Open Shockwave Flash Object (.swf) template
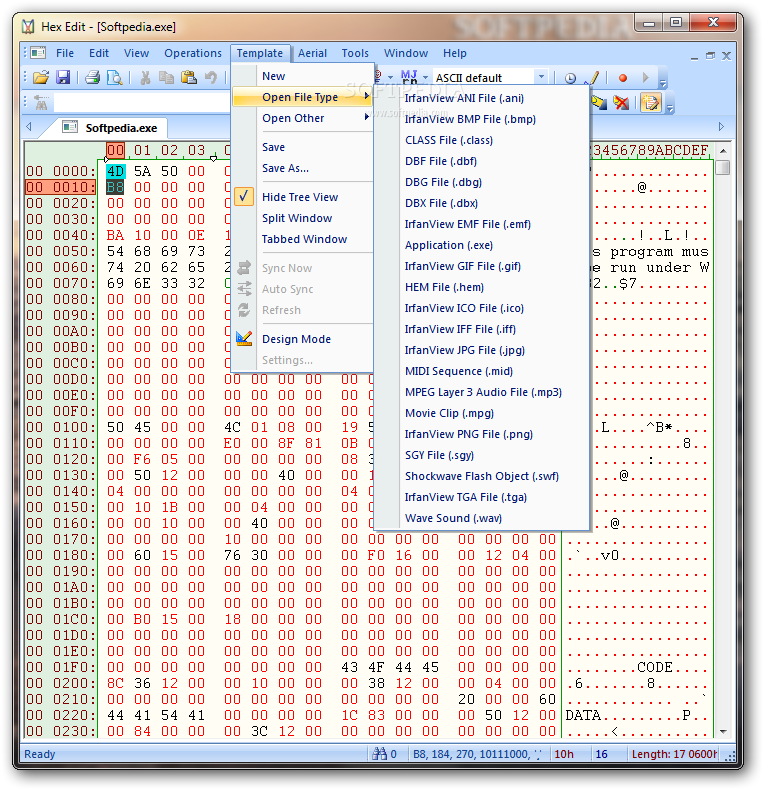Image resolution: width=764 pixels, height=790 pixels. (x=482, y=476)
